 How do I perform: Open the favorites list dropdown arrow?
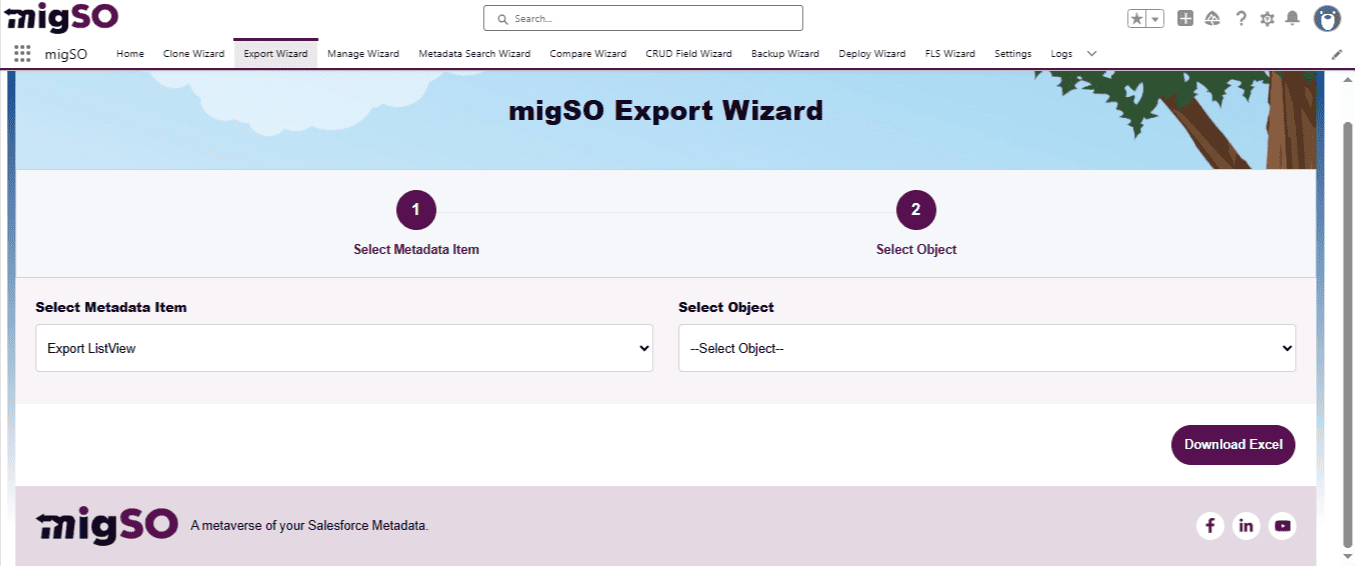tap(1155, 19)
